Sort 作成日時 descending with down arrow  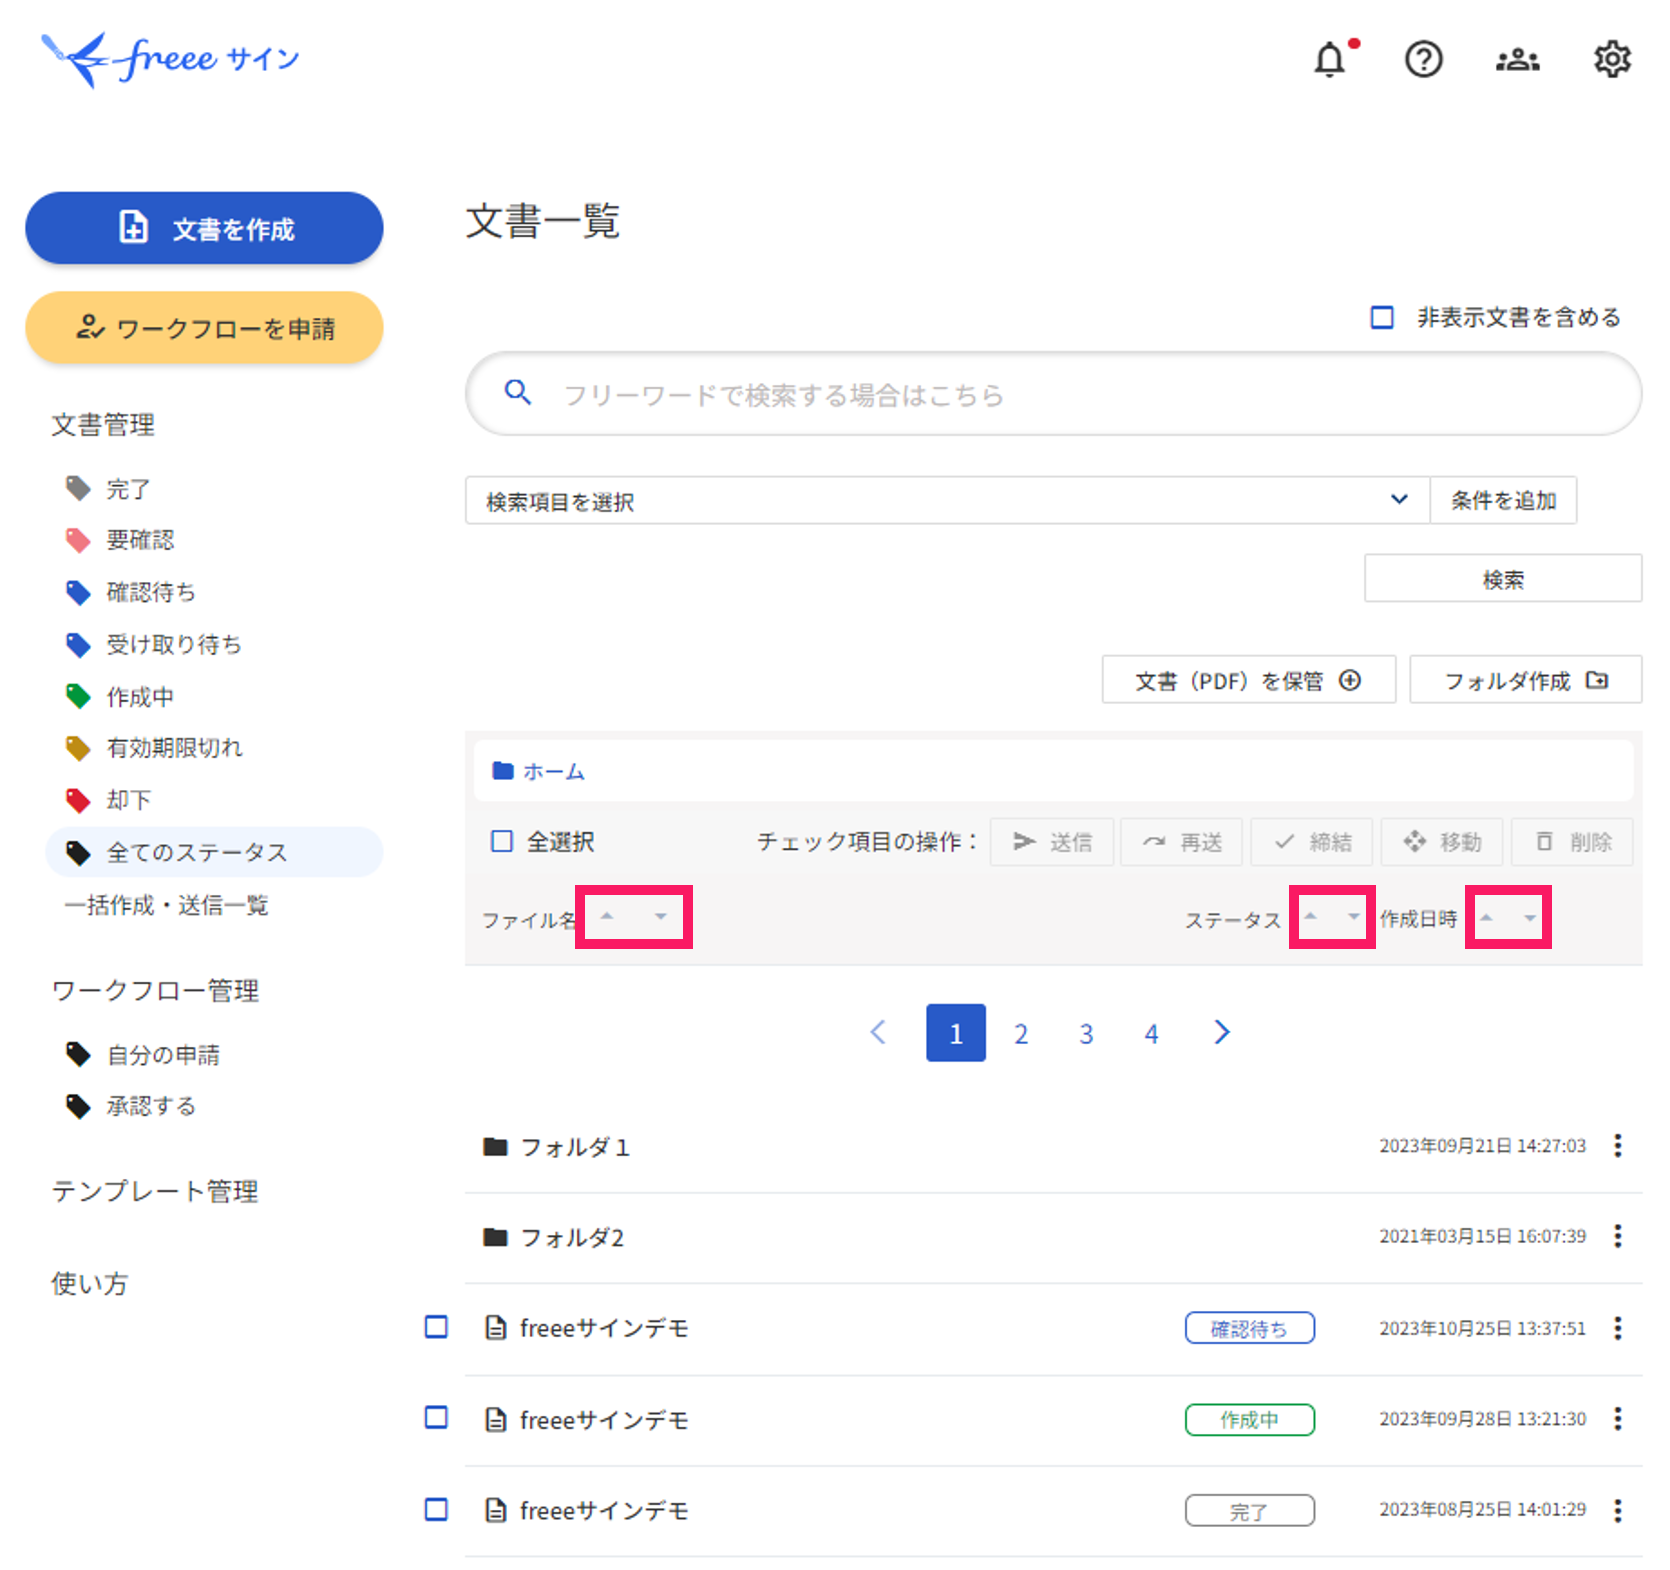pyautogui.click(x=1530, y=917)
